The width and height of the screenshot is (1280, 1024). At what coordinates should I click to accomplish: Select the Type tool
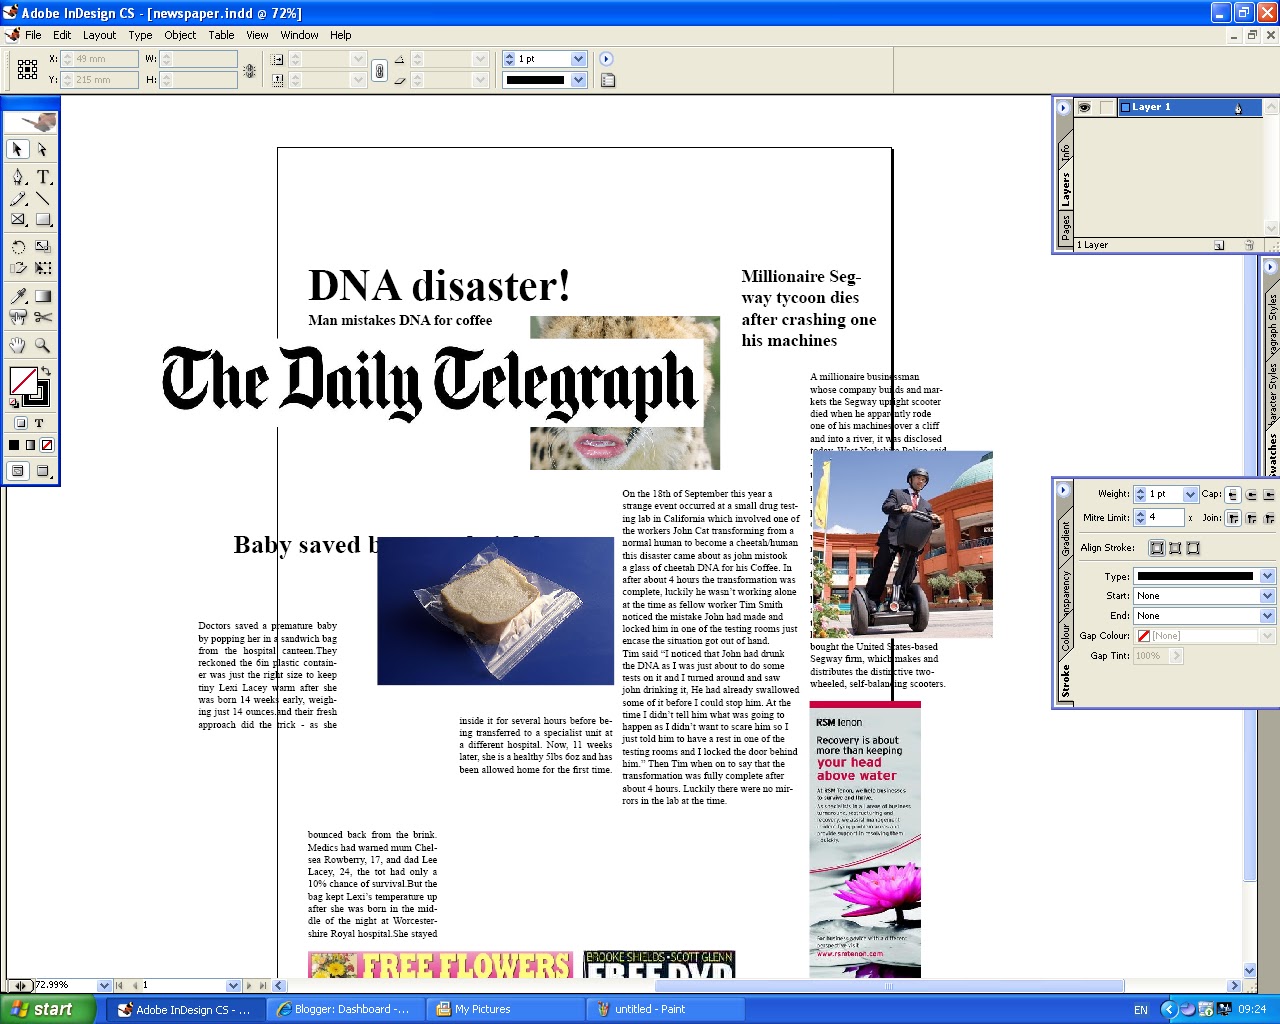[x=43, y=177]
